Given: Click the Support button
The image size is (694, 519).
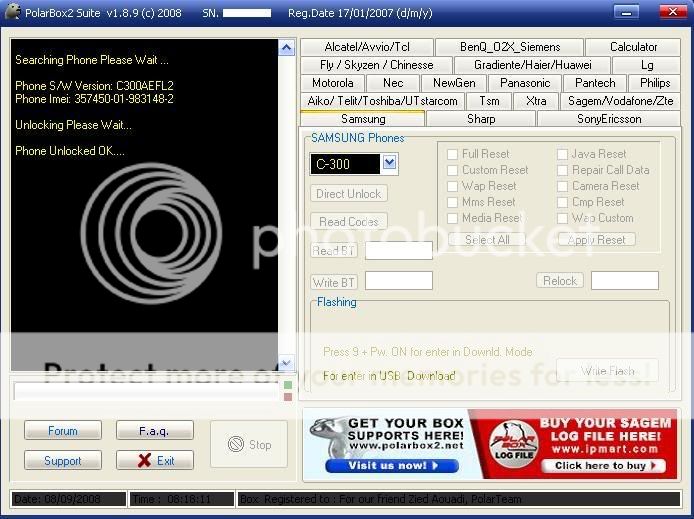Looking at the screenshot, I should 63,460.
